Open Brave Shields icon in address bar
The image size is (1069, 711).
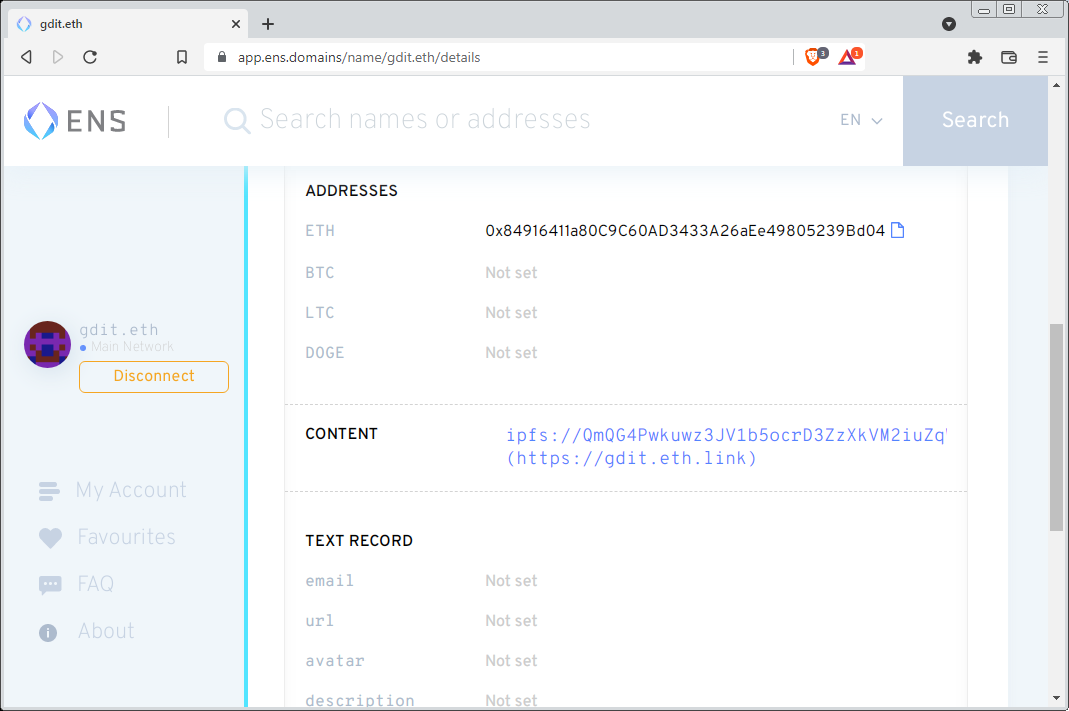coord(814,57)
